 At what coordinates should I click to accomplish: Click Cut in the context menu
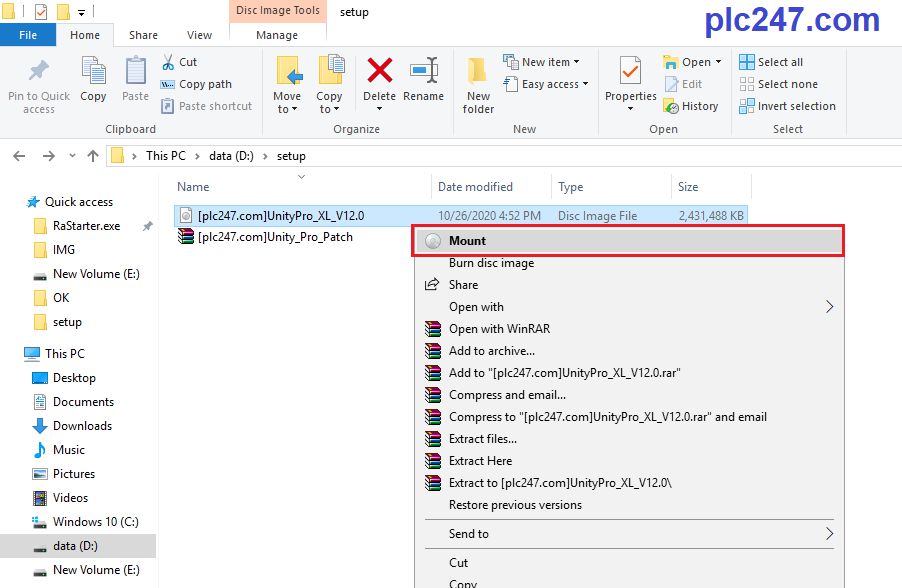click(628, 563)
